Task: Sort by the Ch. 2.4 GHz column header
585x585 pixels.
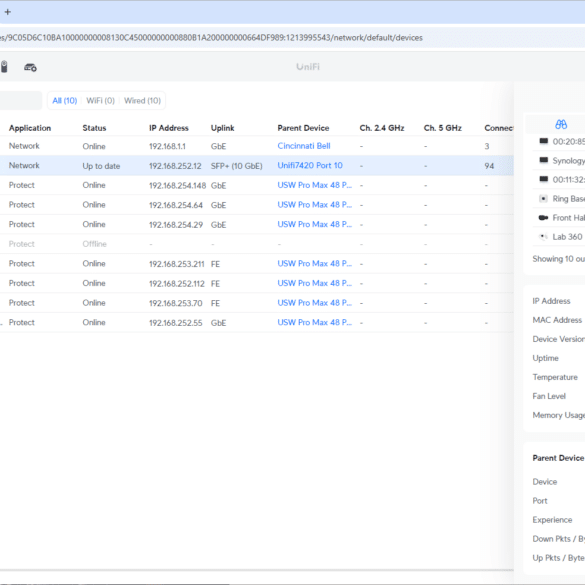Action: point(382,128)
